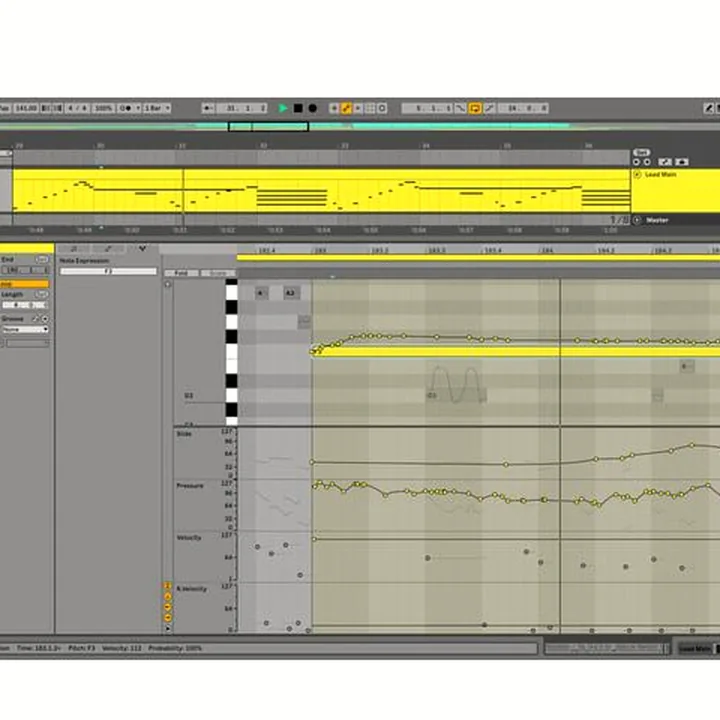This screenshot has width=720, height=720.
Task: Click the loop length field
Action: point(523,108)
